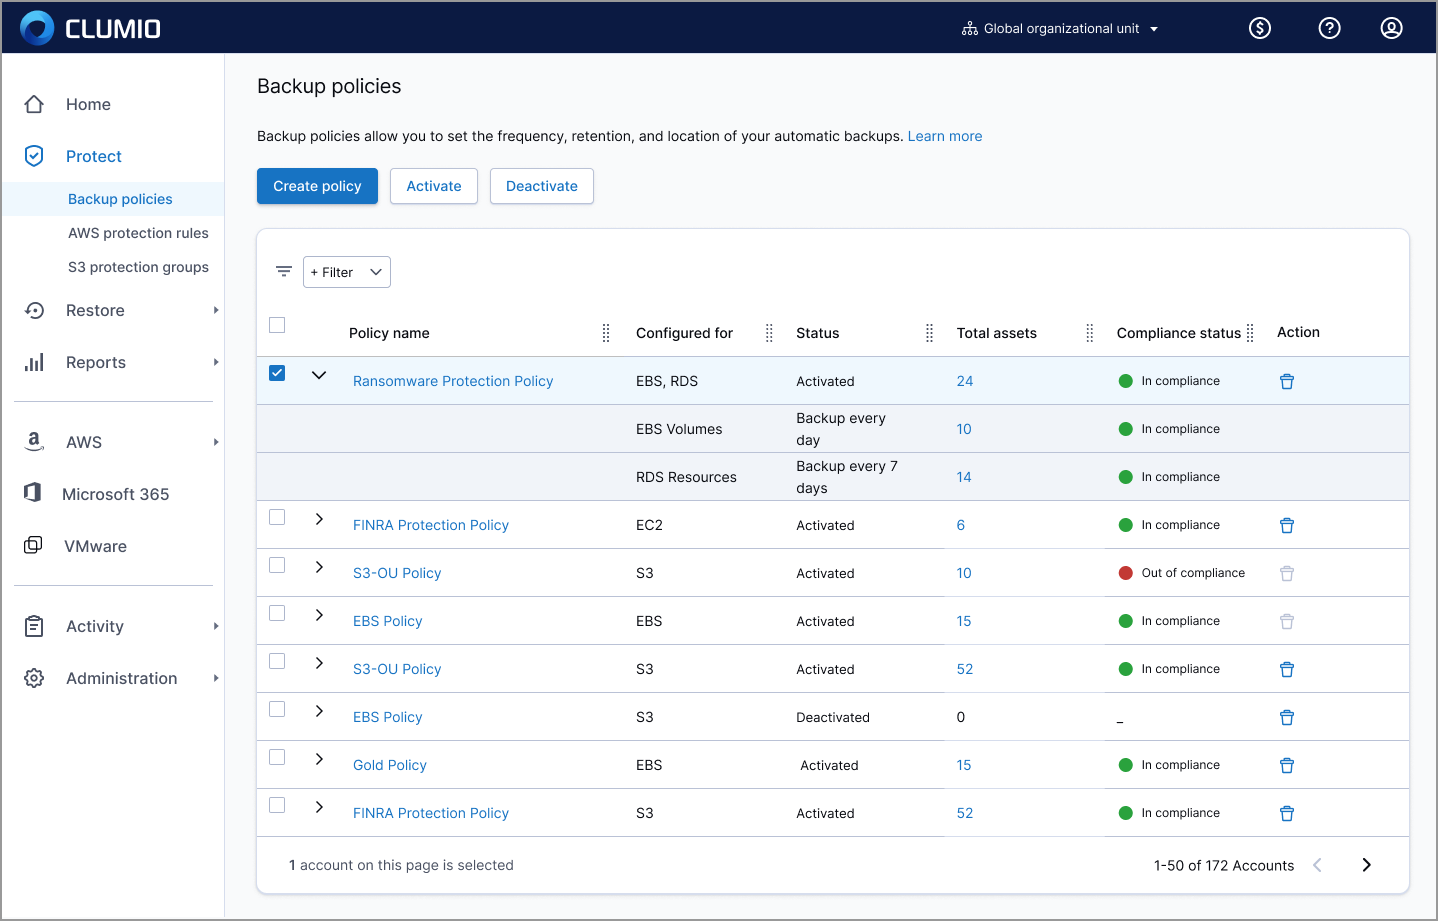Open the Learn more link
Viewport: 1438px width, 921px height.
point(944,136)
